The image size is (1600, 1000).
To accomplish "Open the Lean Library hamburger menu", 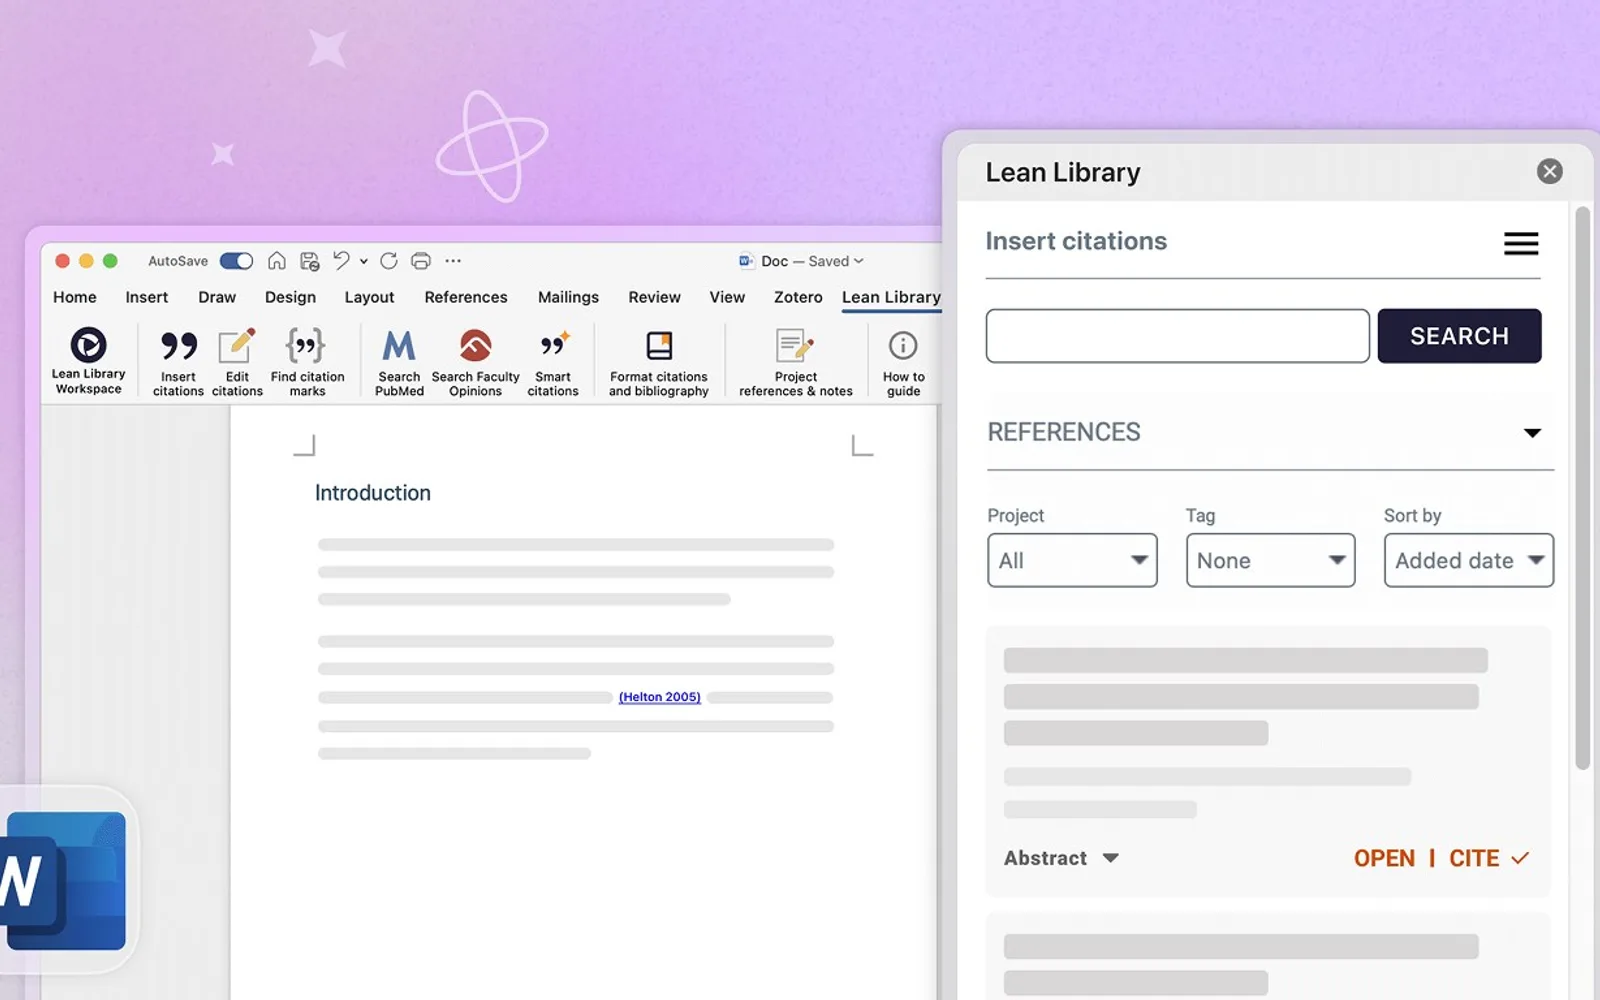I will point(1521,243).
